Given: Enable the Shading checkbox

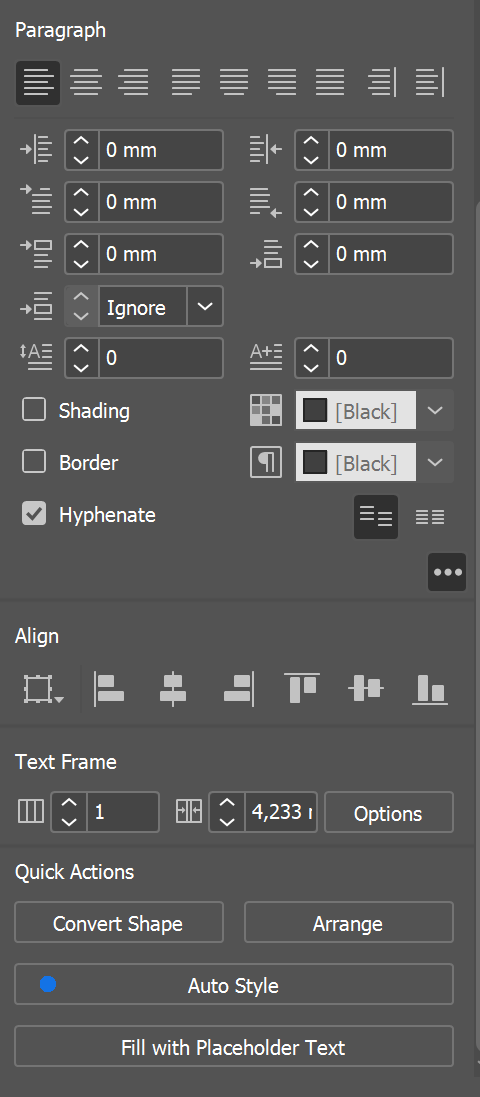Looking at the screenshot, I should tap(34, 410).
